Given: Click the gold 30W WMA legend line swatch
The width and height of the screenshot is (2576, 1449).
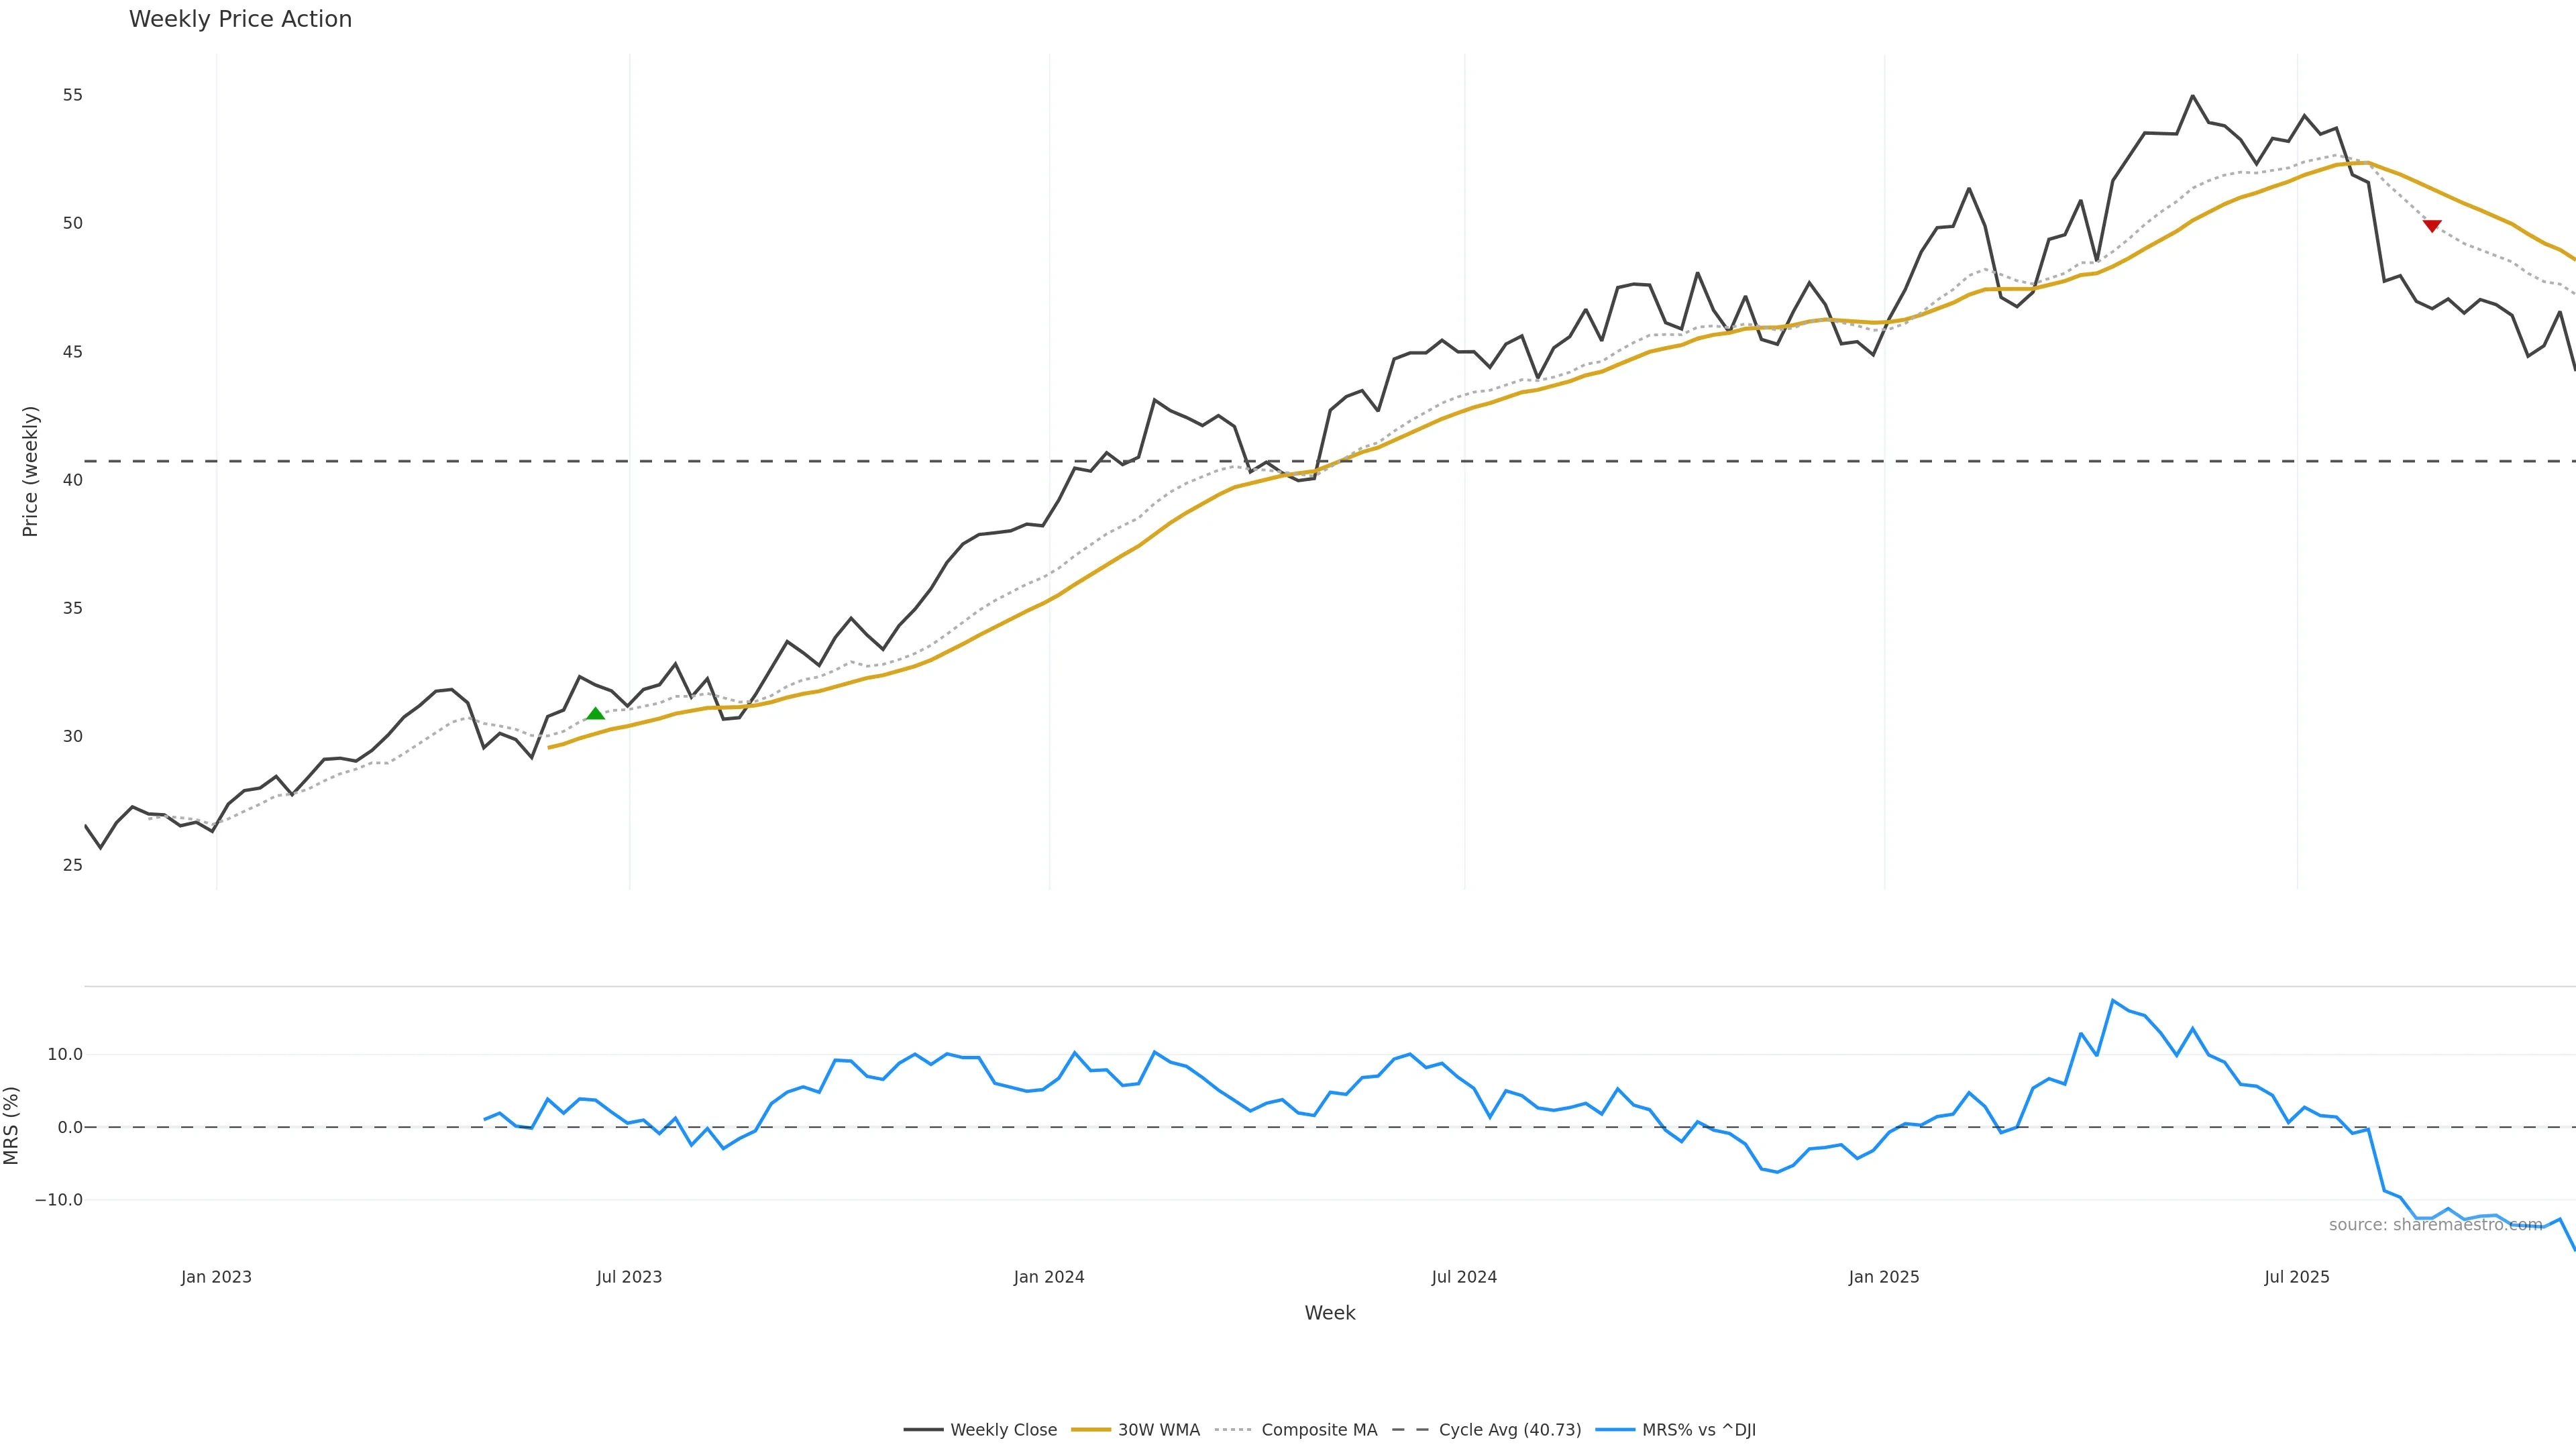Looking at the screenshot, I should coord(1091,1430).
